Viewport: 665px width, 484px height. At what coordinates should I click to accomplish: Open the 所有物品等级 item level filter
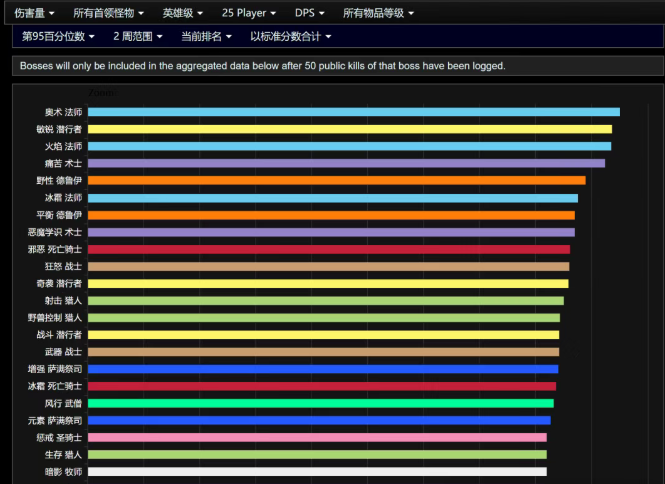(378, 13)
